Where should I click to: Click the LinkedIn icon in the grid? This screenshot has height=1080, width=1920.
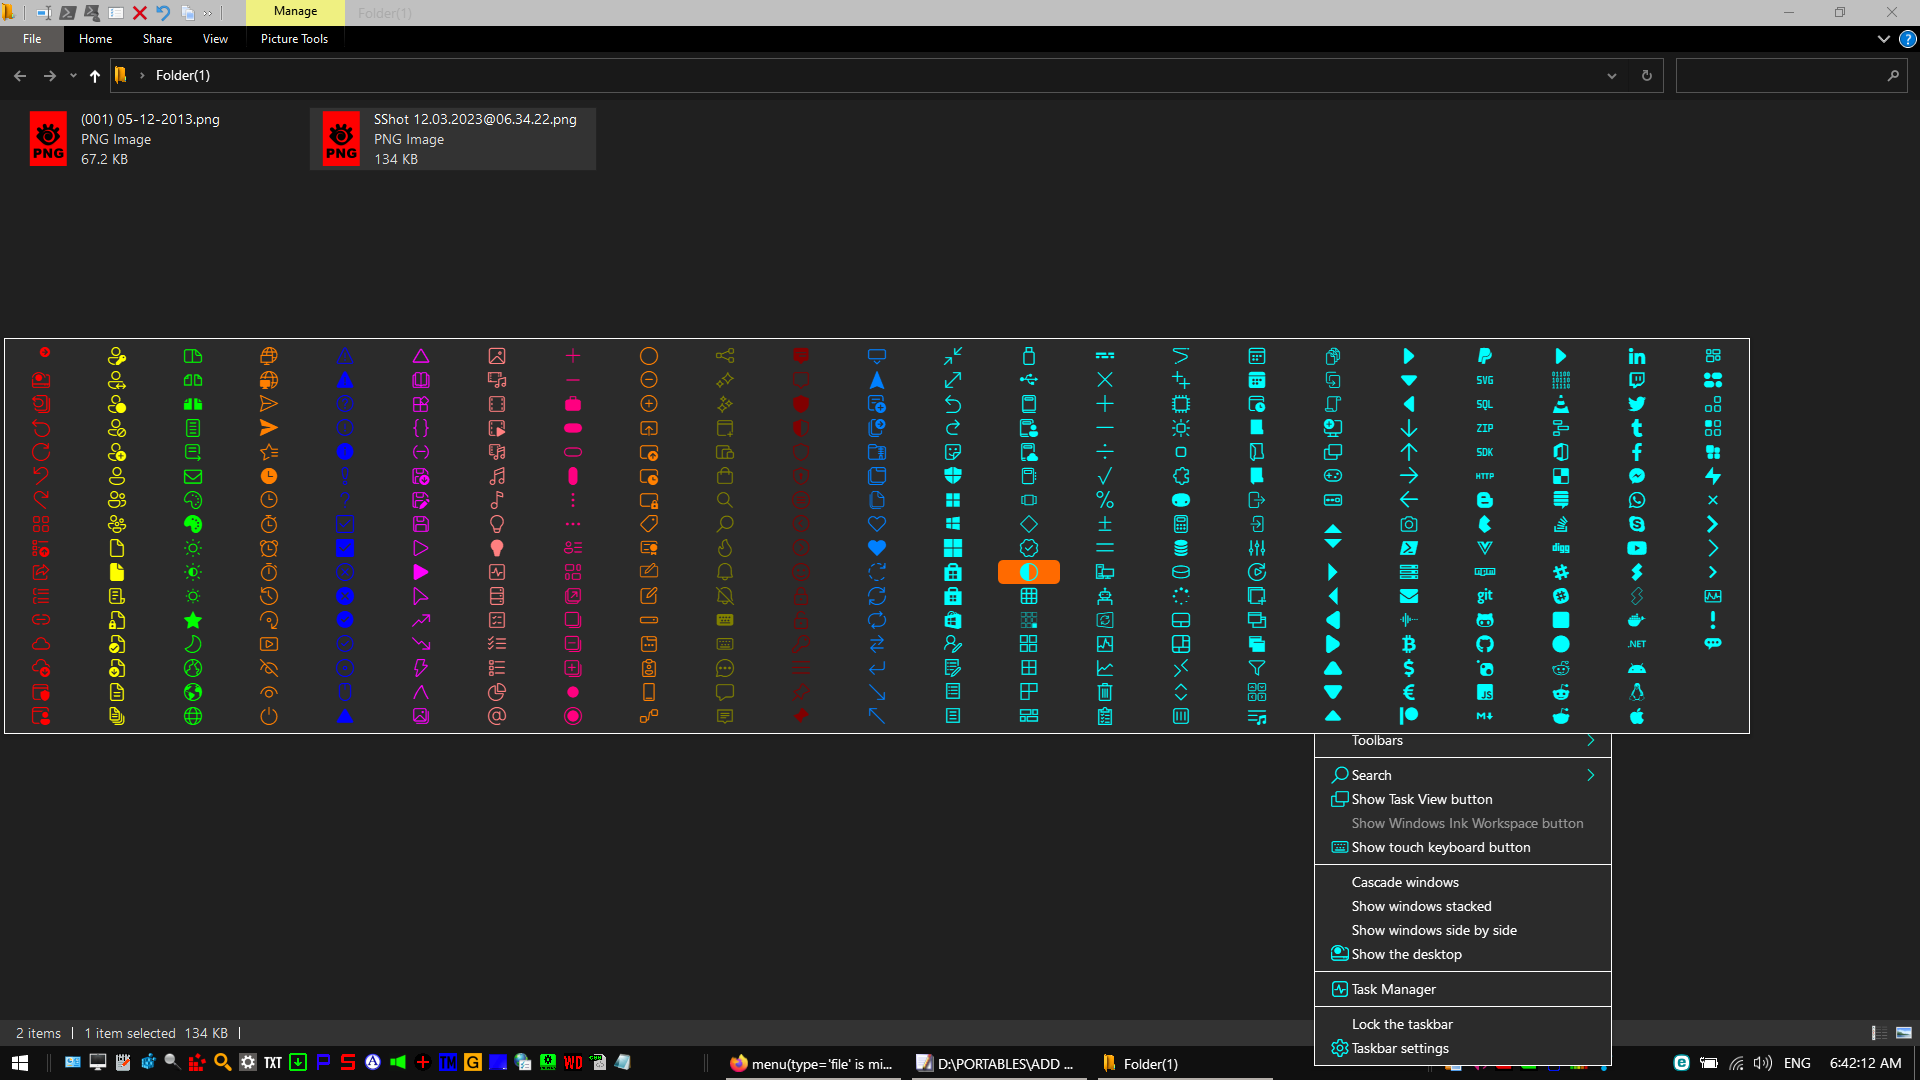coord(1636,356)
